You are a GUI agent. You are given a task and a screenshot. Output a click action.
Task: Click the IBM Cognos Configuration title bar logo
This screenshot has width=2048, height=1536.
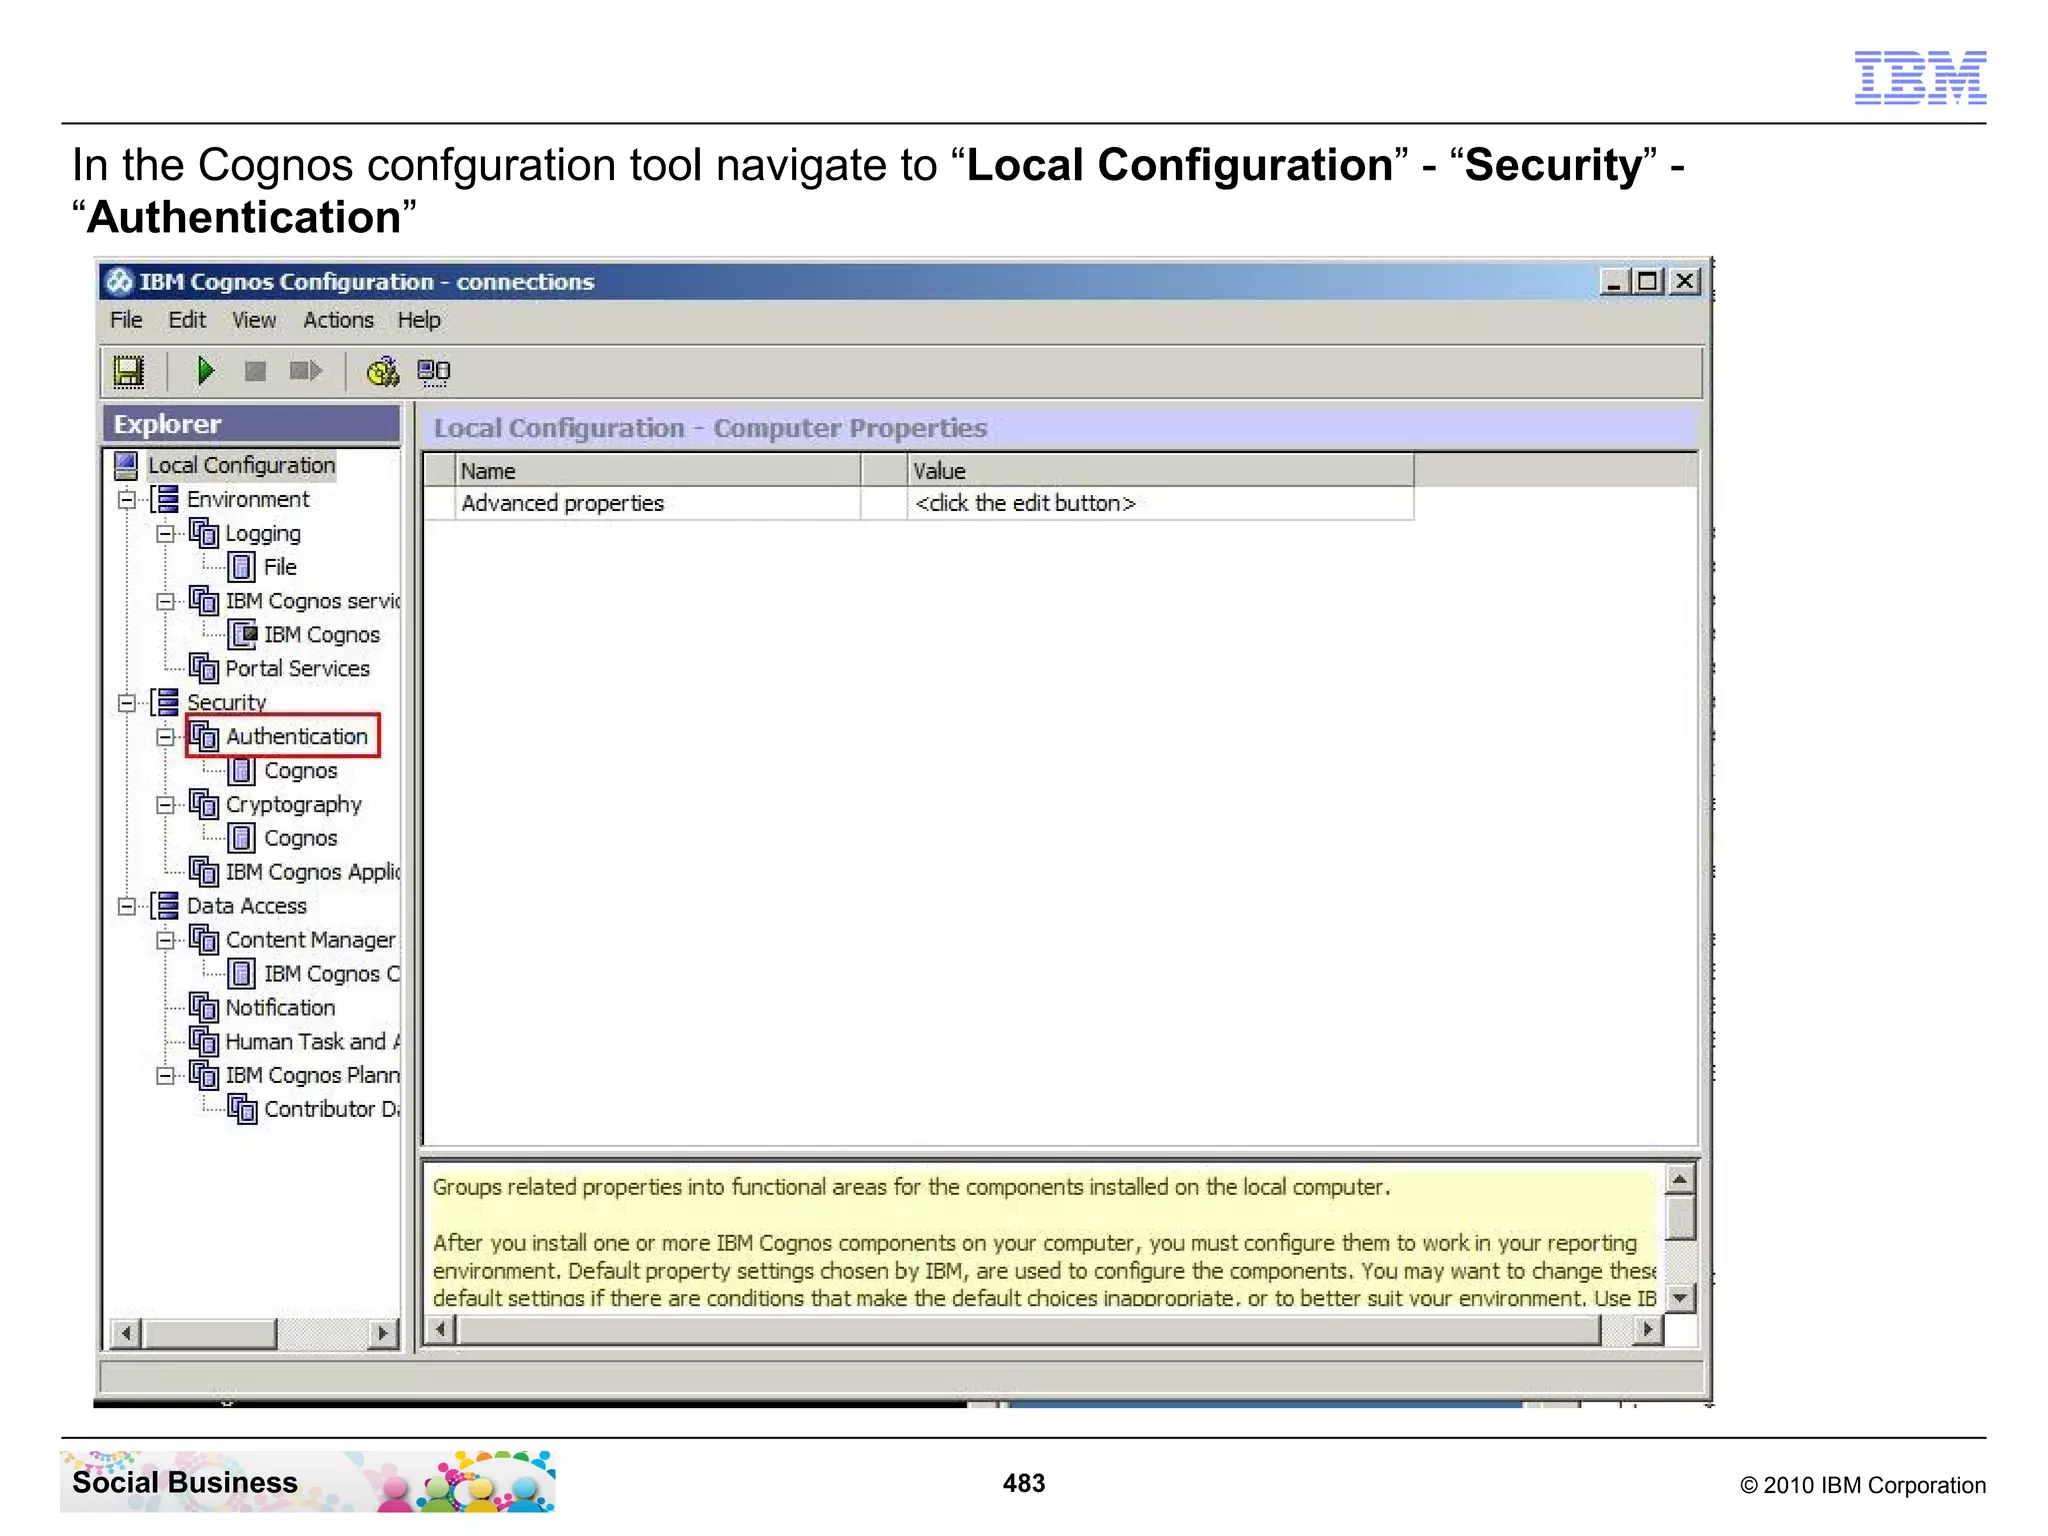pyautogui.click(x=120, y=282)
